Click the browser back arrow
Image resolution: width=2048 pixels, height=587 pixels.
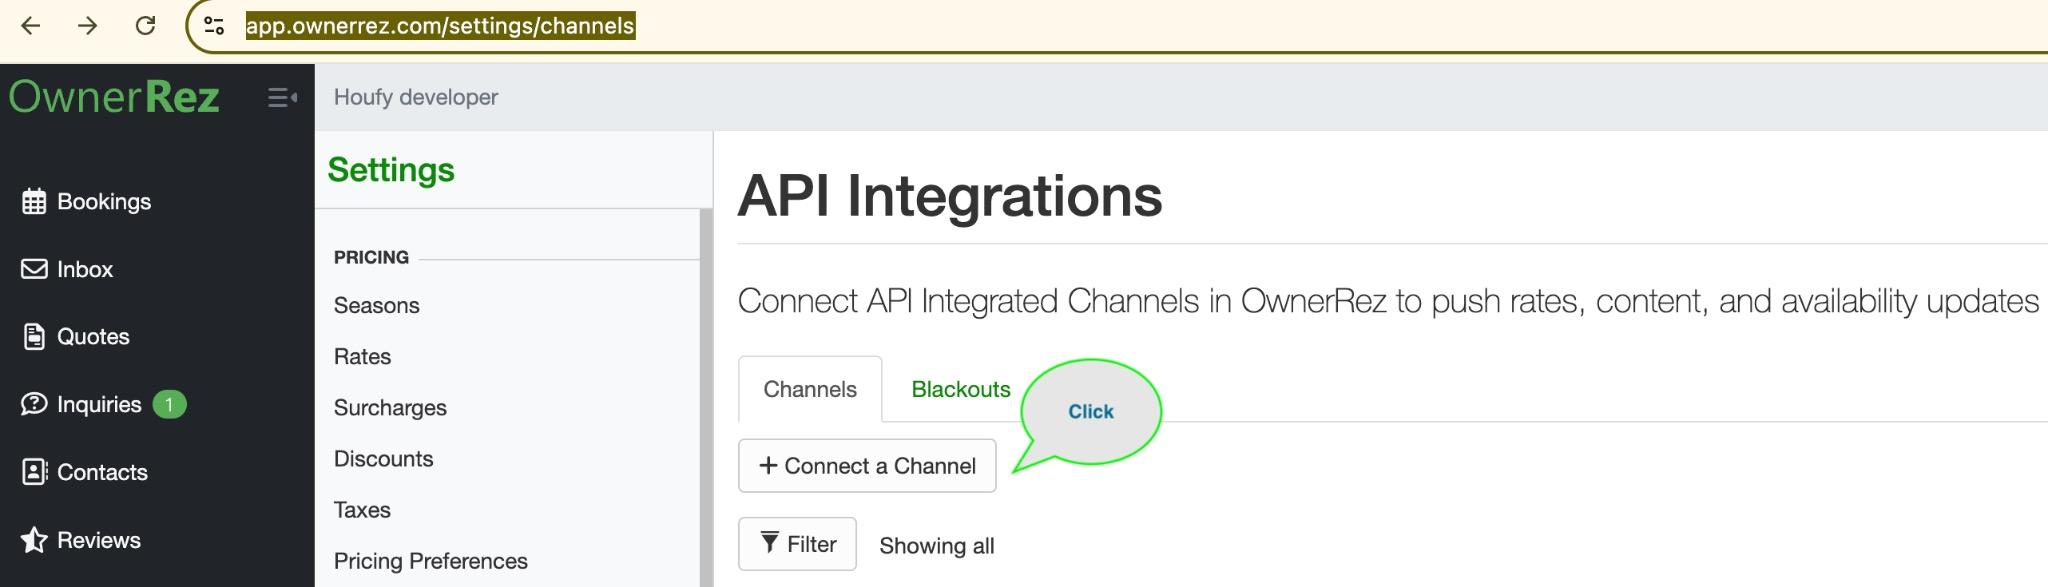[x=31, y=26]
